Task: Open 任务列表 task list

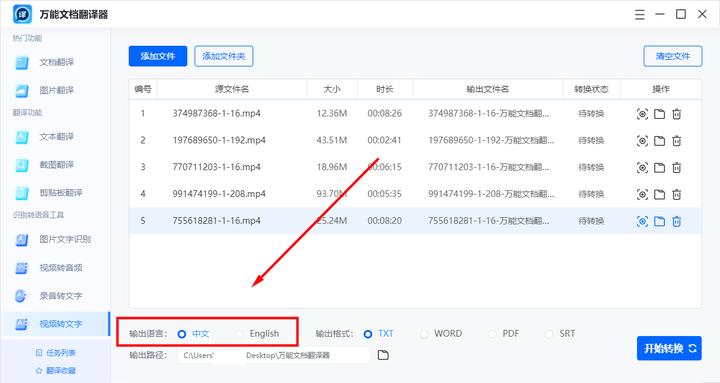Action: (x=56, y=353)
